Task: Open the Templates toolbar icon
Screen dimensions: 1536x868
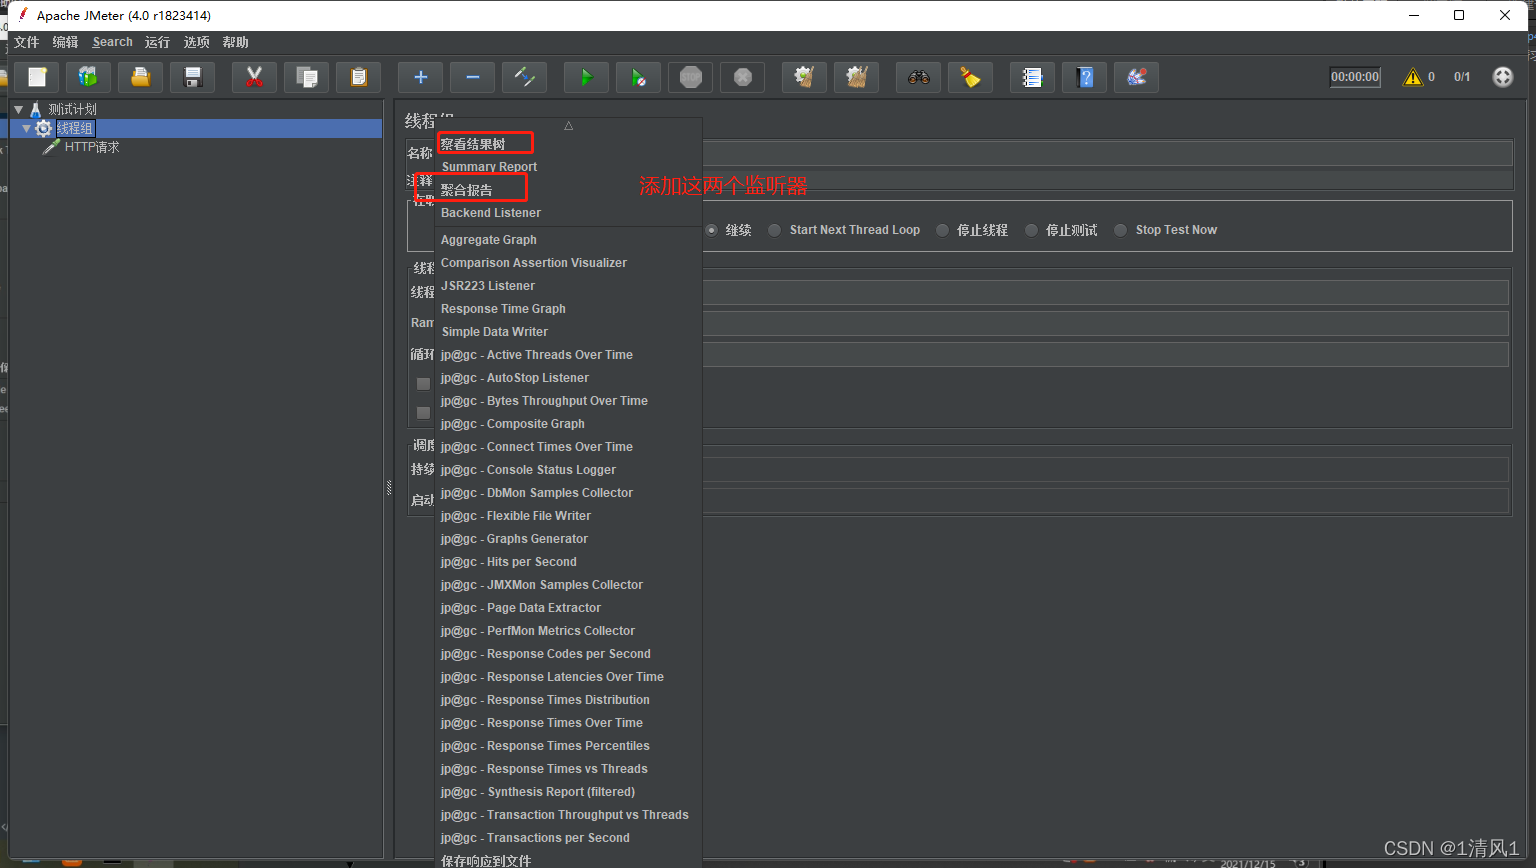Action: [89, 77]
